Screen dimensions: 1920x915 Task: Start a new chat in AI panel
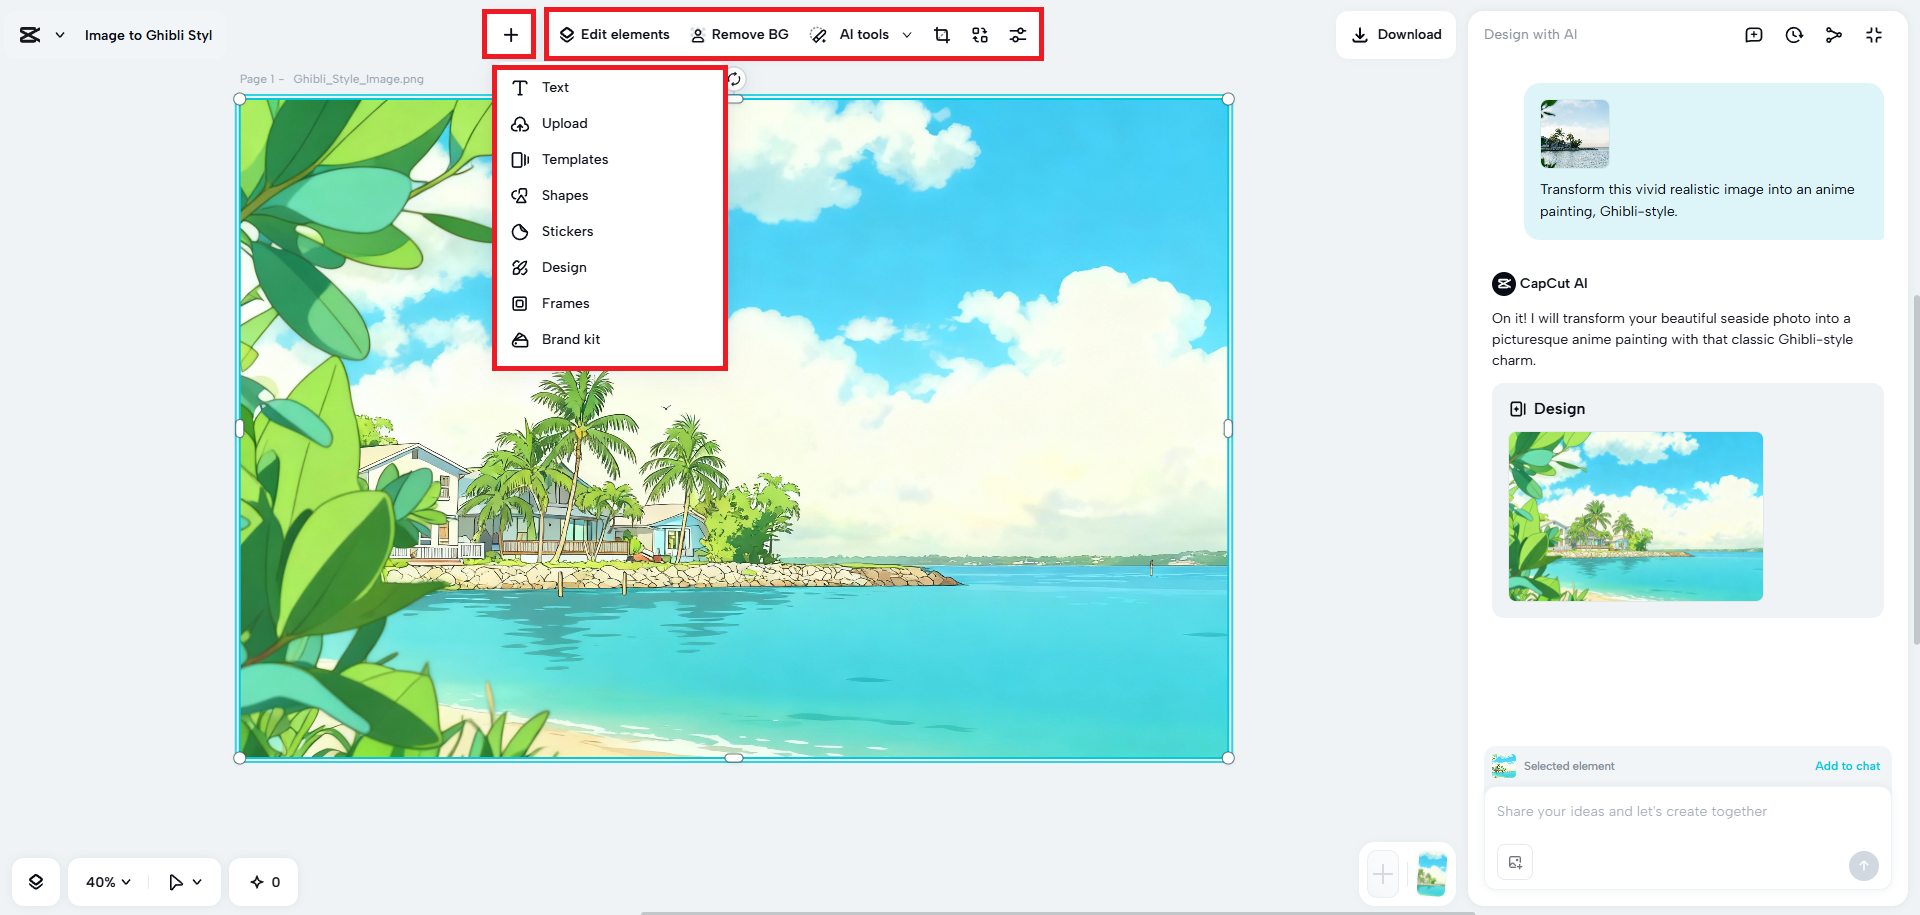click(x=1754, y=35)
